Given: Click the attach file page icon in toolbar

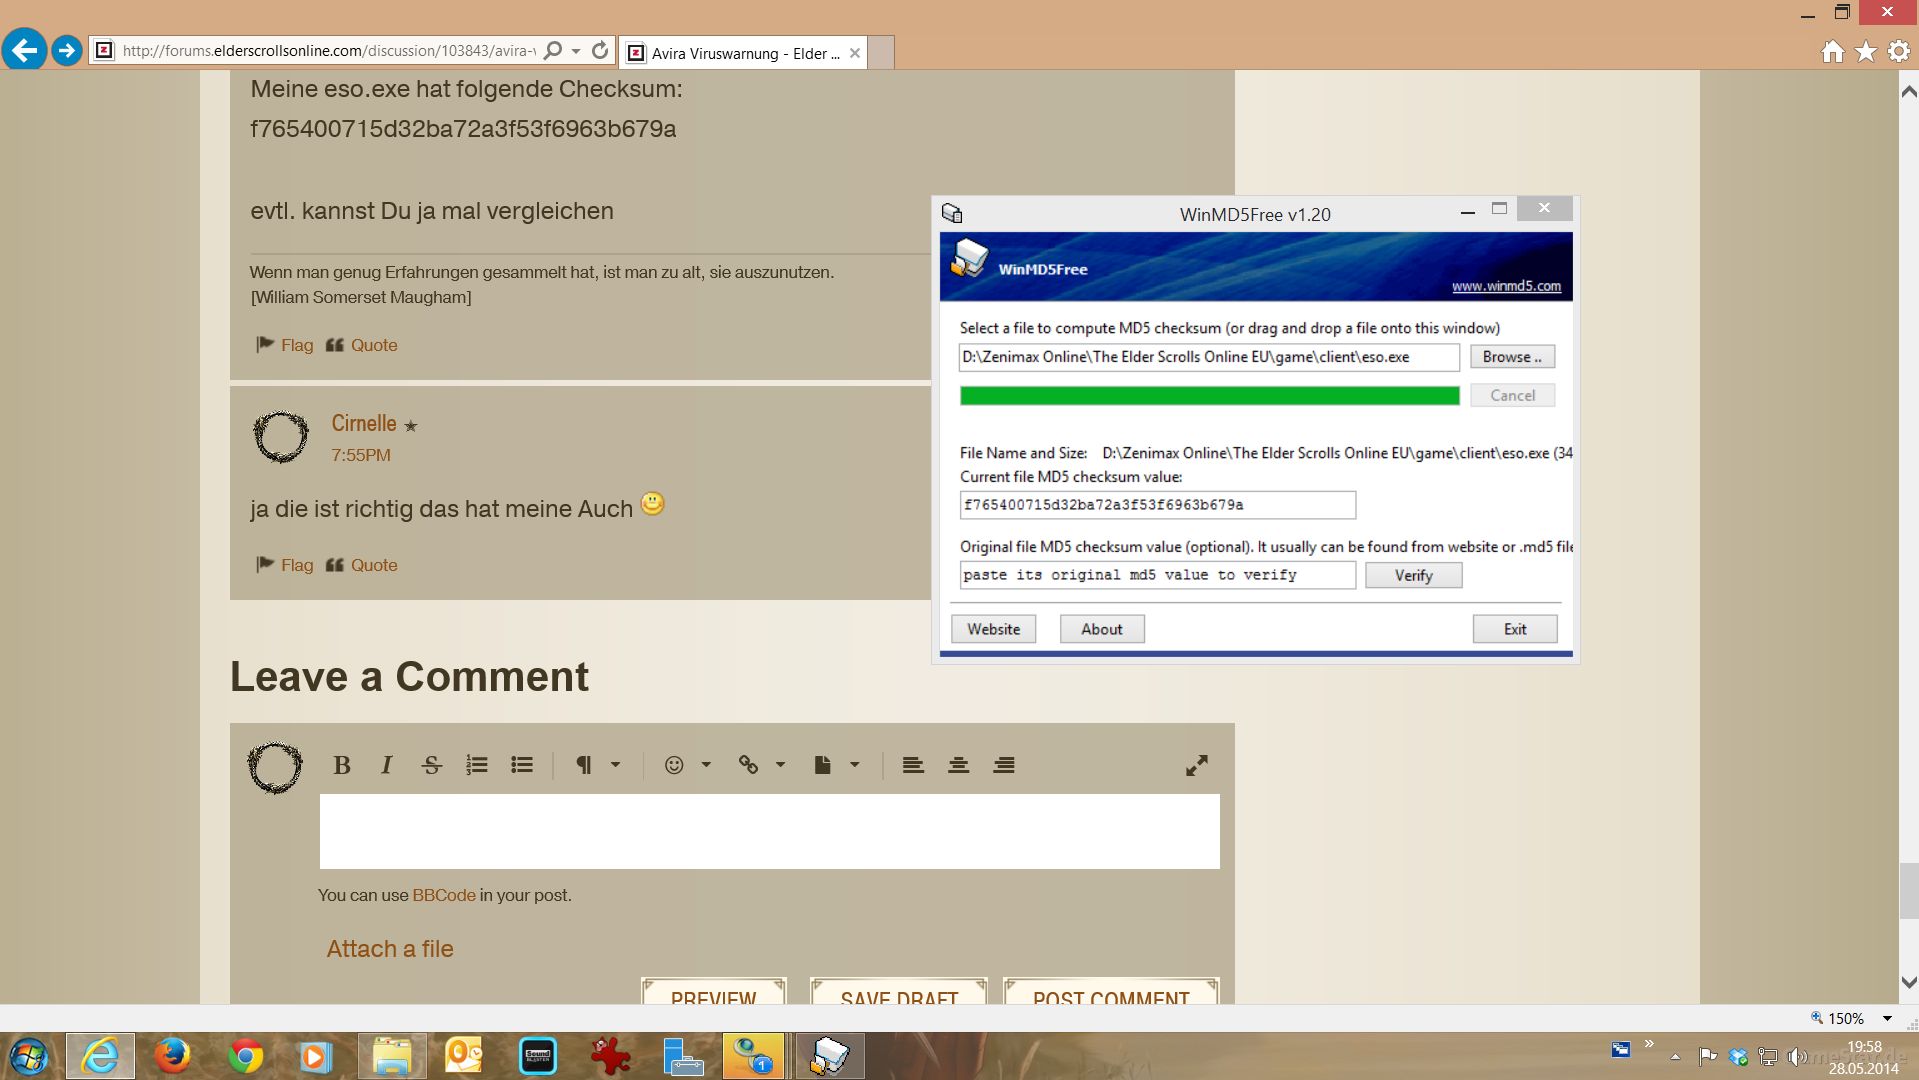Looking at the screenshot, I should (822, 765).
